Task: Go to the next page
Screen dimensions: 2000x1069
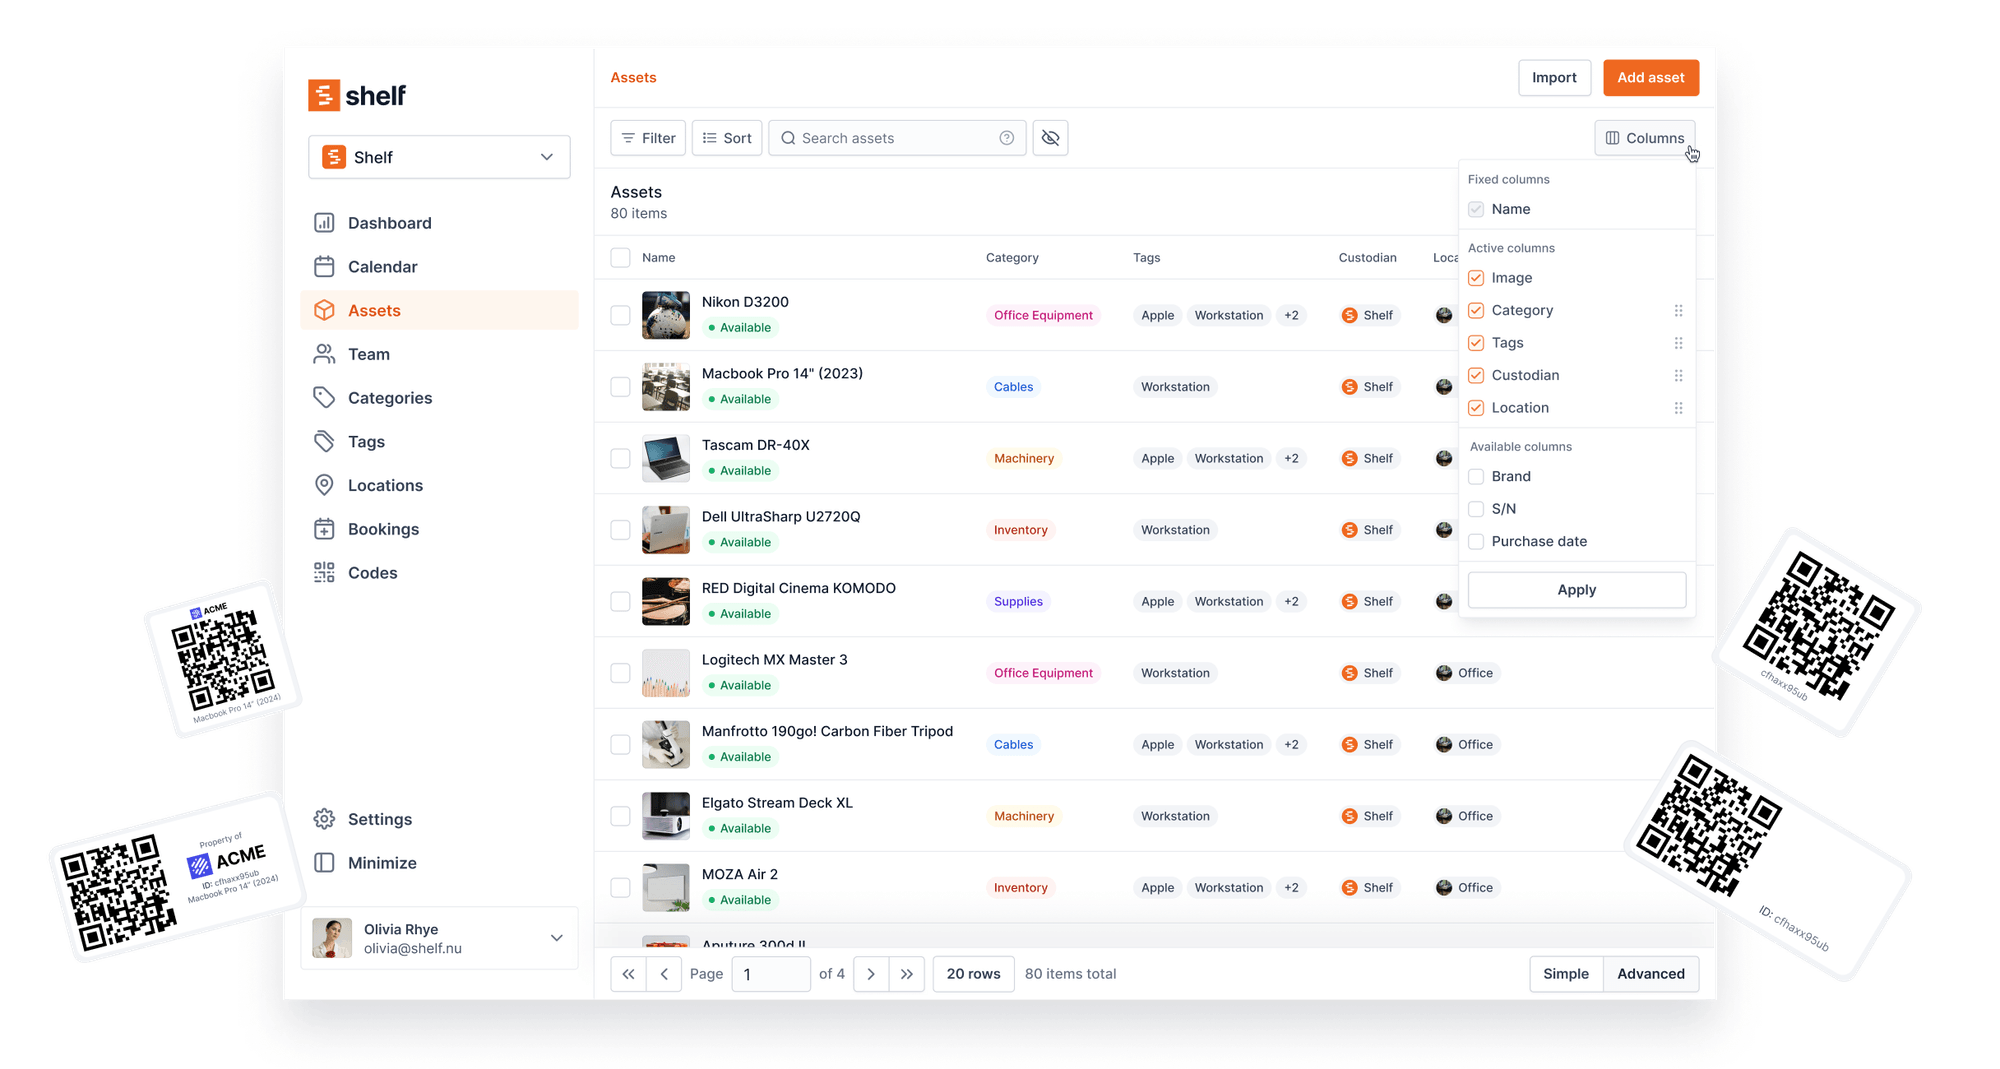Action: pyautogui.click(x=871, y=974)
